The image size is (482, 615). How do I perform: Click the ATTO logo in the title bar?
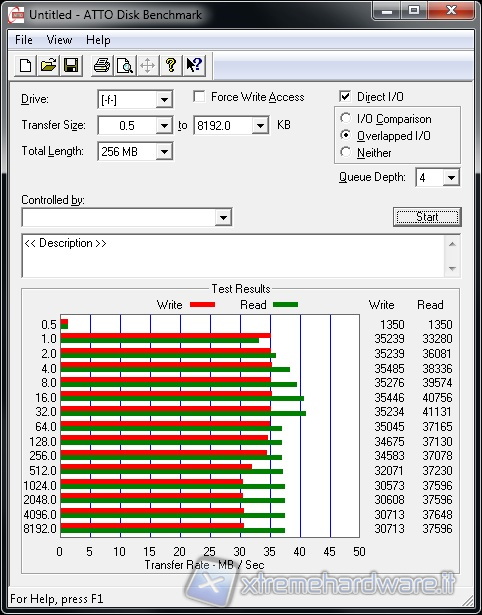(16, 15)
